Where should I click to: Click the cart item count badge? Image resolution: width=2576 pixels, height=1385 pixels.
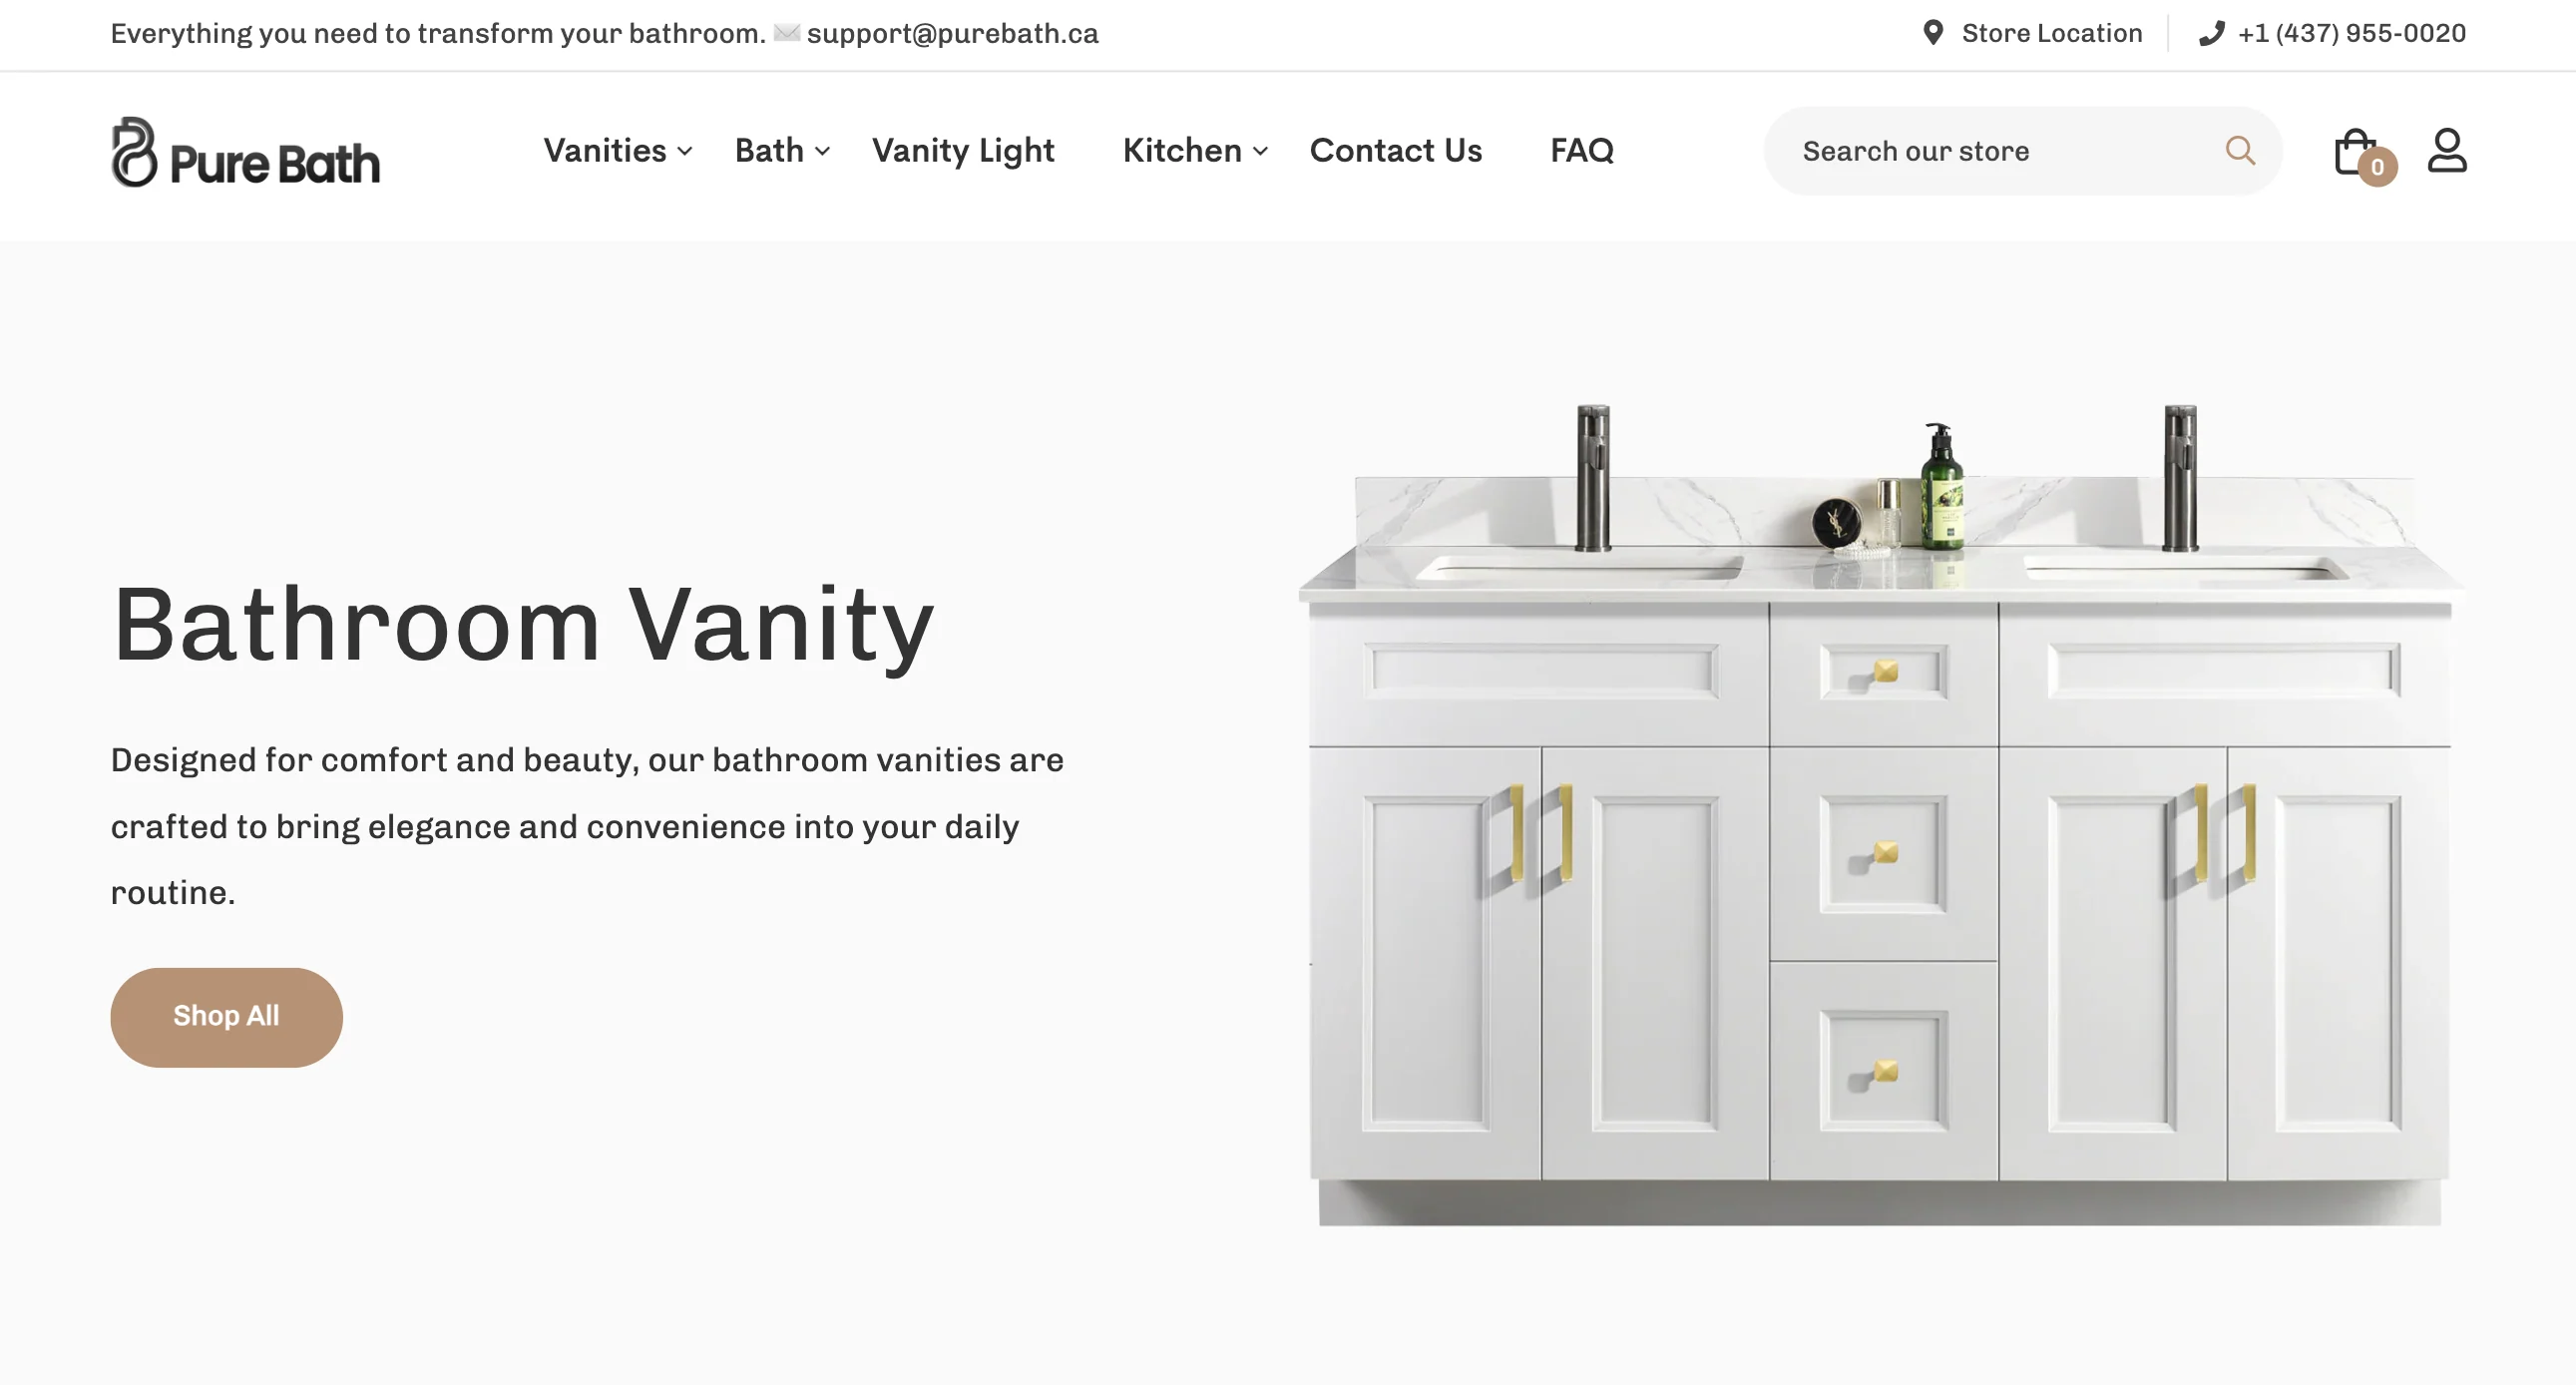pyautogui.click(x=2377, y=167)
